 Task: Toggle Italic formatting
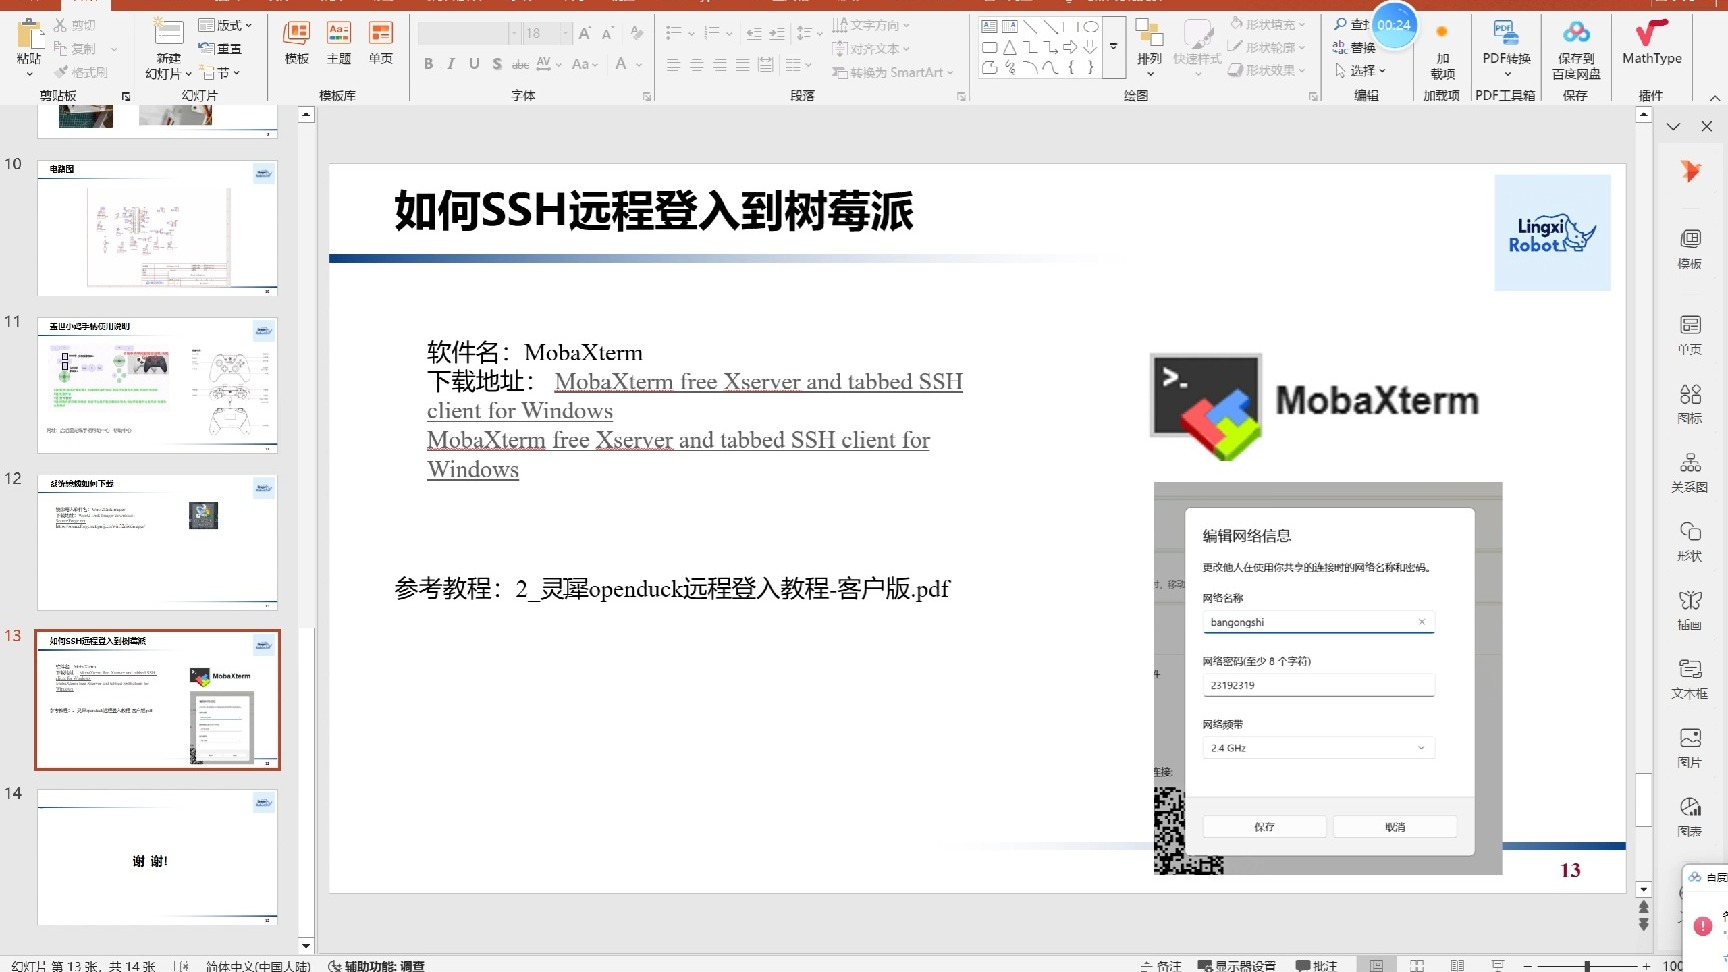451,64
